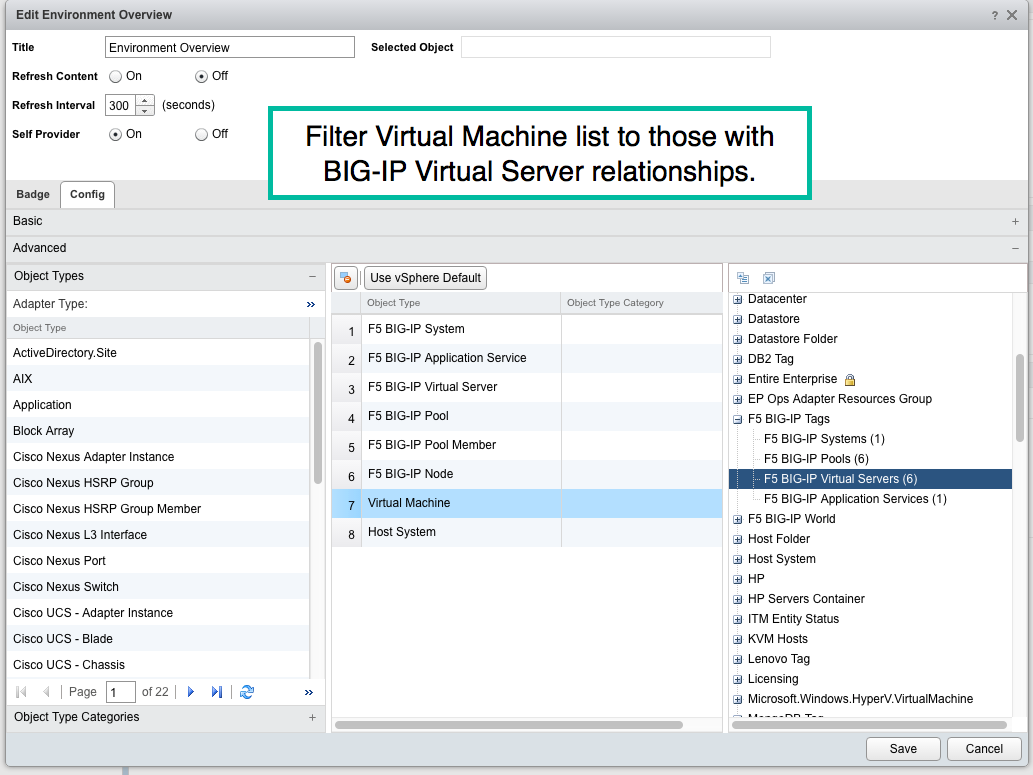Expand the Datacenter tree node
Image resolution: width=1033 pixels, height=775 pixels.
[x=738, y=299]
